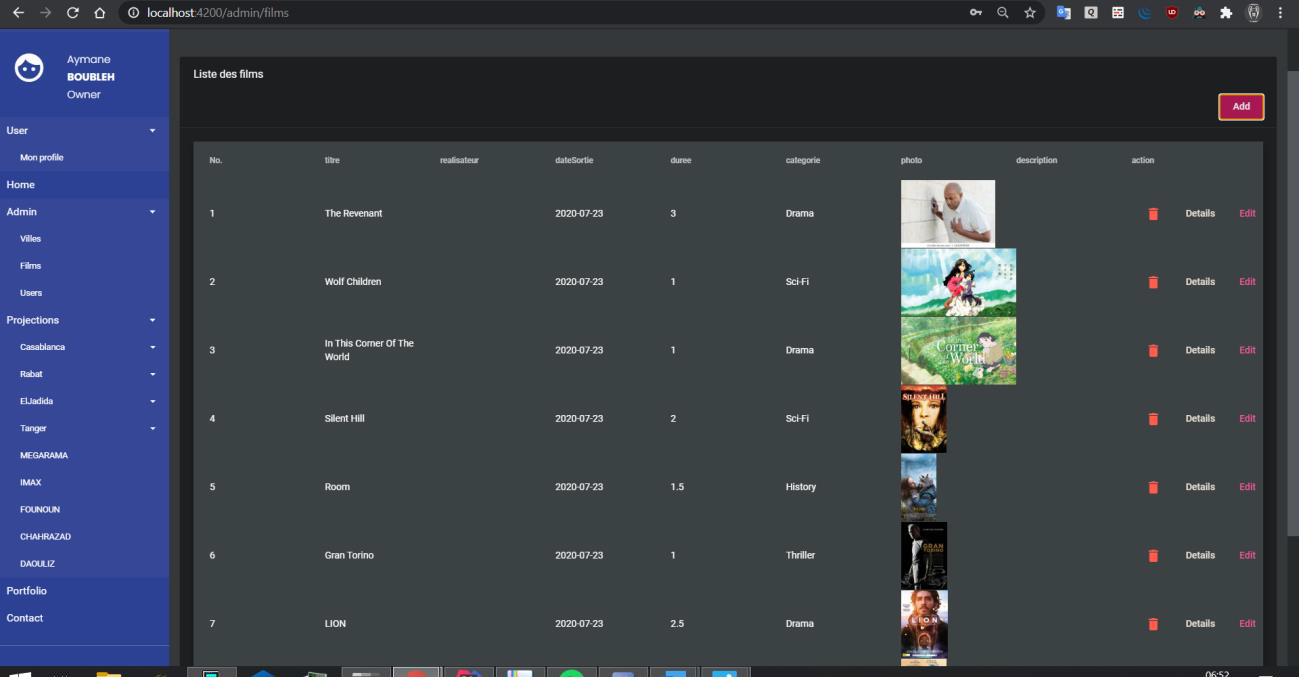Open the Chrome three-dot menu icon

coord(1279,14)
